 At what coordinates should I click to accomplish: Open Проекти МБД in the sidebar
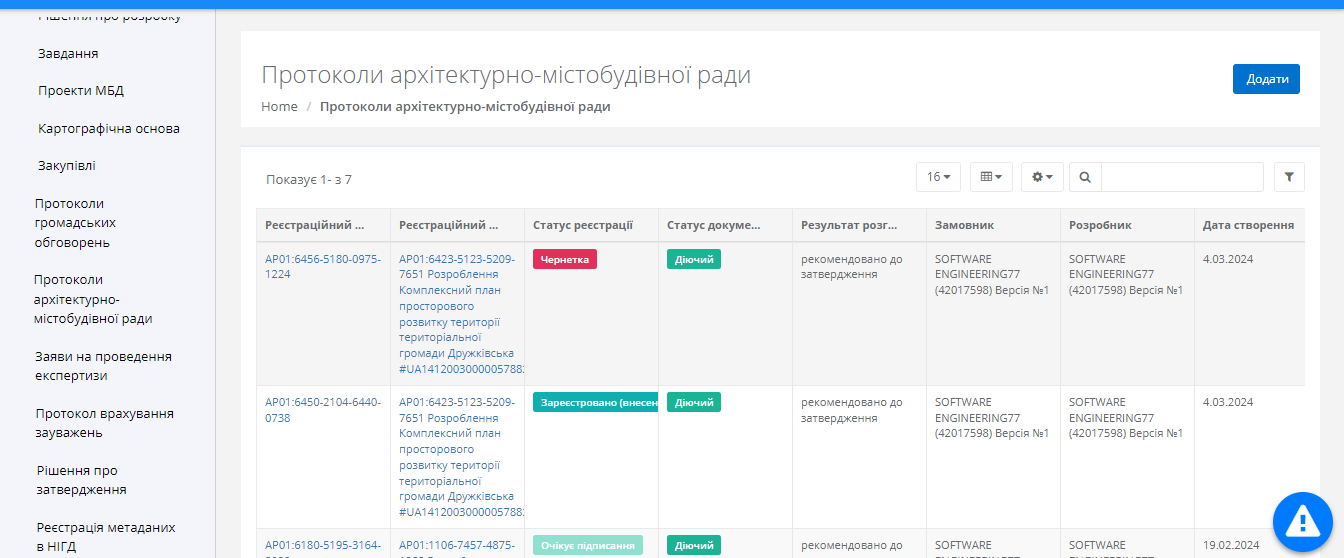[81, 91]
